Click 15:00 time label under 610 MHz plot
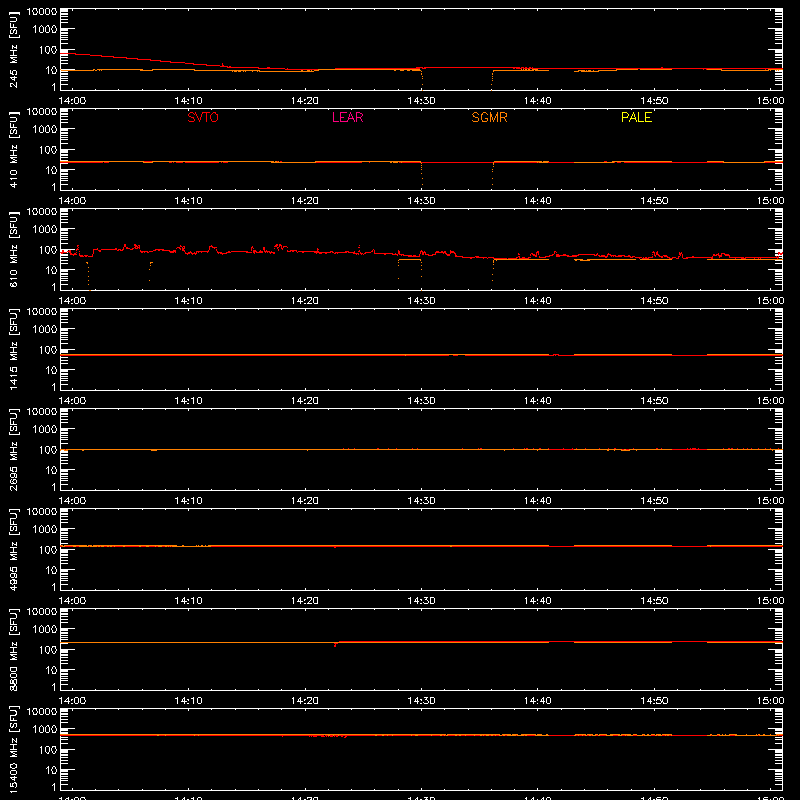 point(770,301)
